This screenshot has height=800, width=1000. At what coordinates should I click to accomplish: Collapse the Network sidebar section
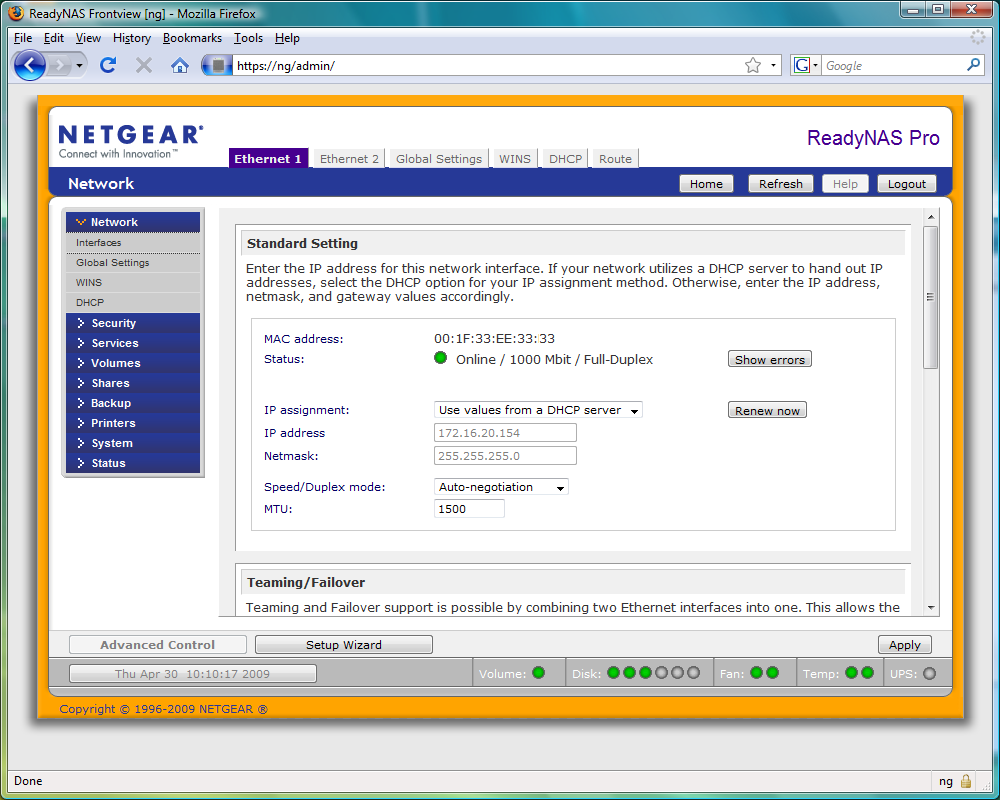coord(133,222)
